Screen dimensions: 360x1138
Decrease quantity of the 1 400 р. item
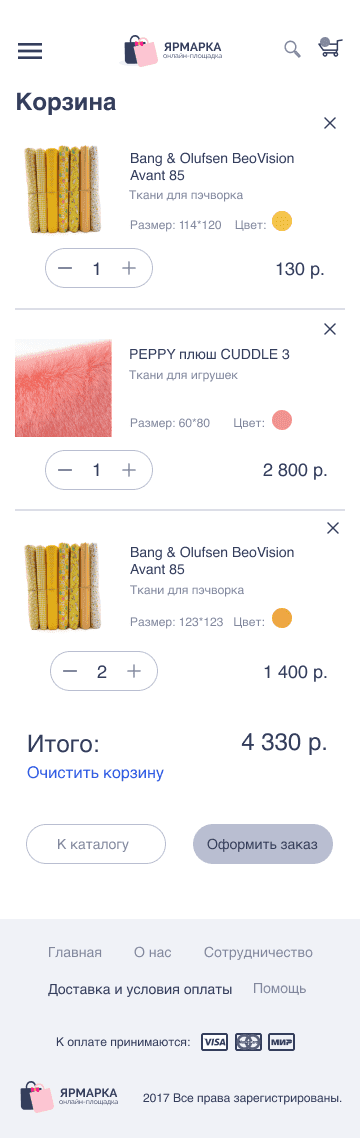pyautogui.click(x=70, y=671)
